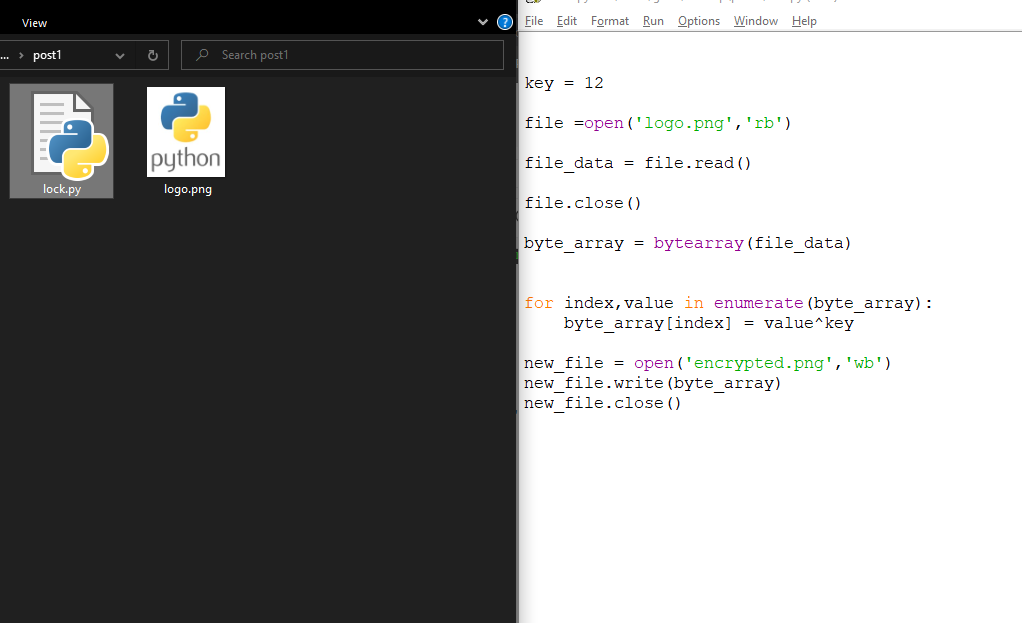Image resolution: width=1022 pixels, height=623 pixels.
Task: Open the Format menu in IDLE
Action: point(610,20)
